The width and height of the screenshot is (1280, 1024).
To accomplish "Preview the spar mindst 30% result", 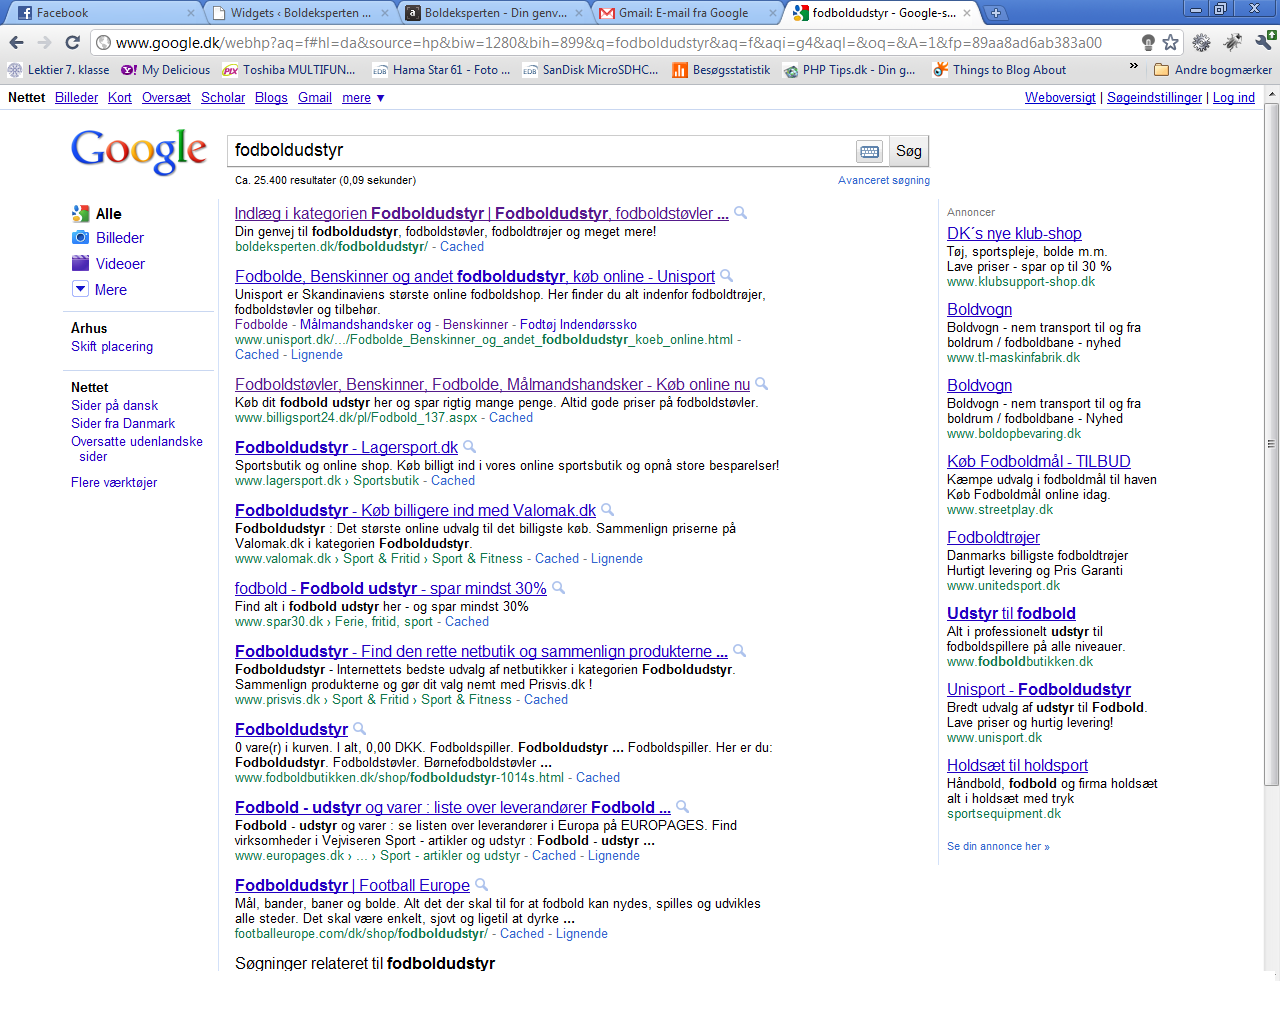I will pos(559,588).
